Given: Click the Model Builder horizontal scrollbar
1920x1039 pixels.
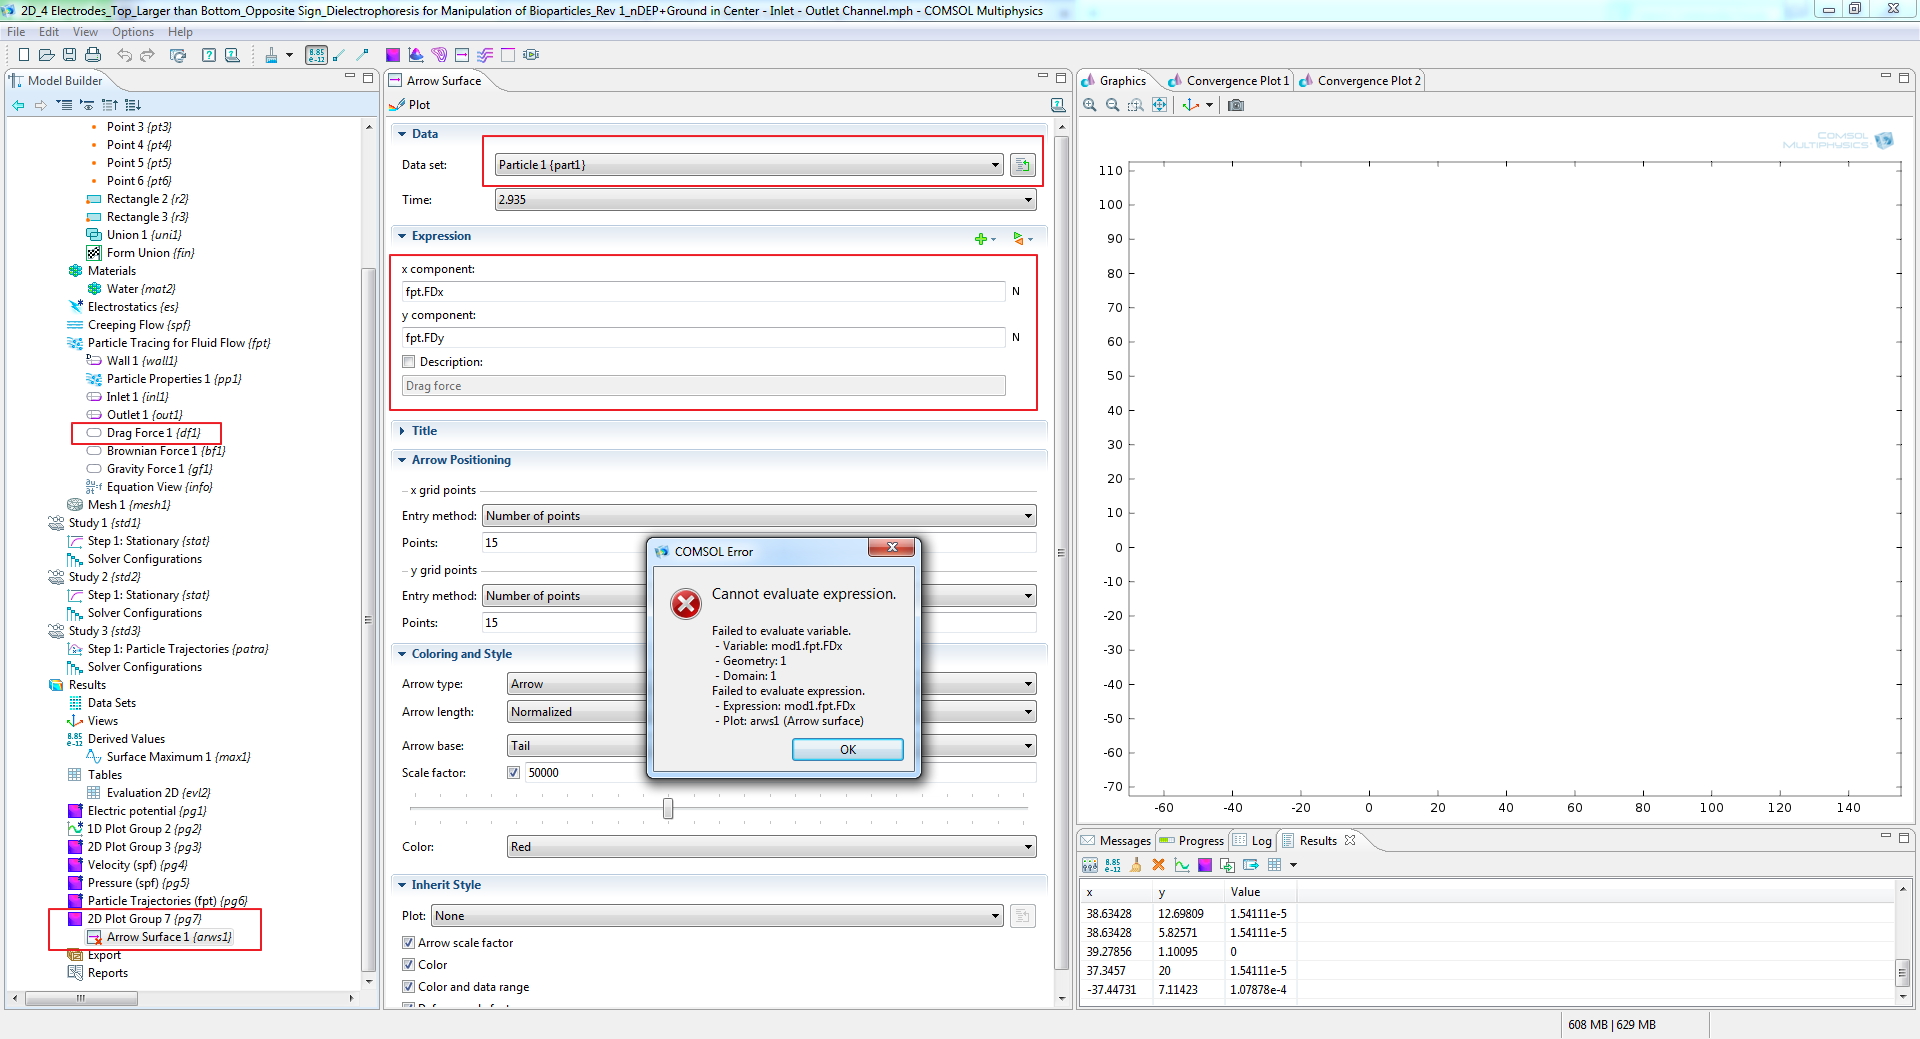Looking at the screenshot, I should (x=81, y=998).
